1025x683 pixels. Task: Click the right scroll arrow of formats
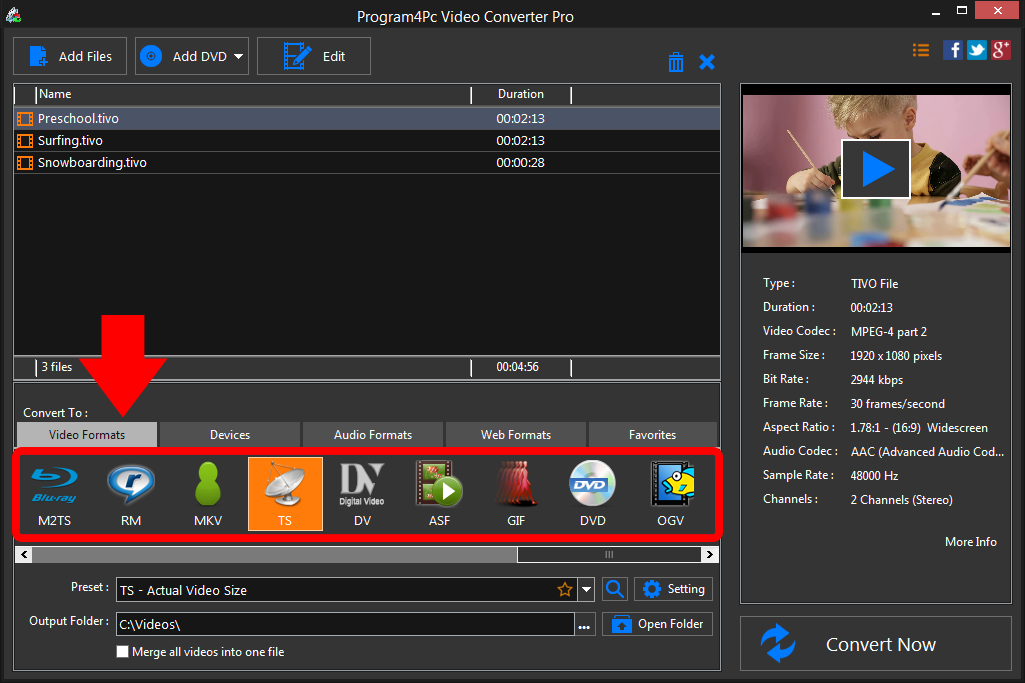click(x=710, y=555)
